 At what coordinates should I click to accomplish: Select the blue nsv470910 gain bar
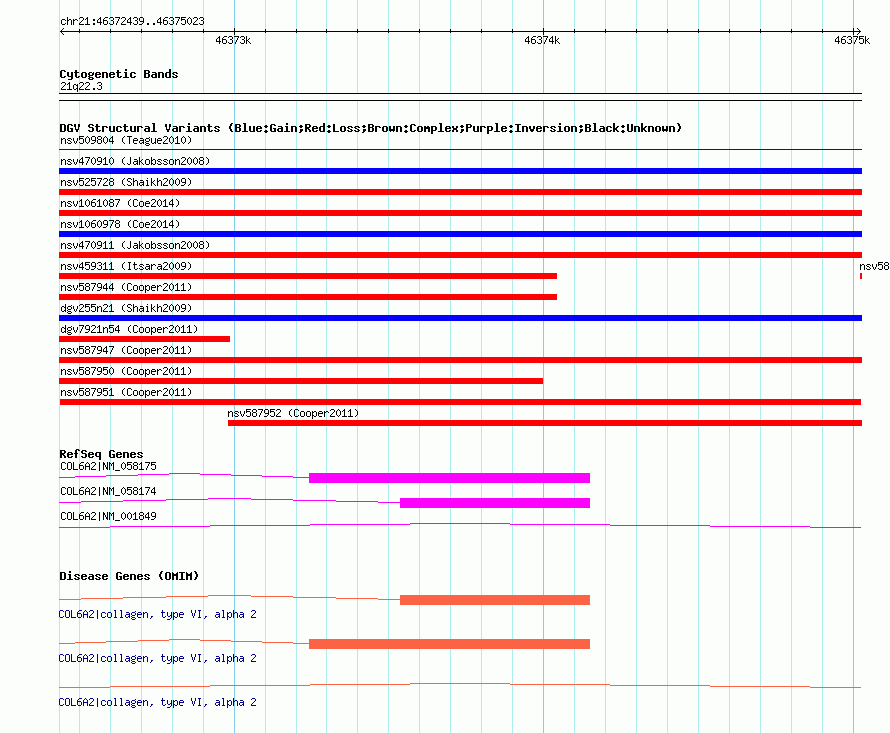460,171
